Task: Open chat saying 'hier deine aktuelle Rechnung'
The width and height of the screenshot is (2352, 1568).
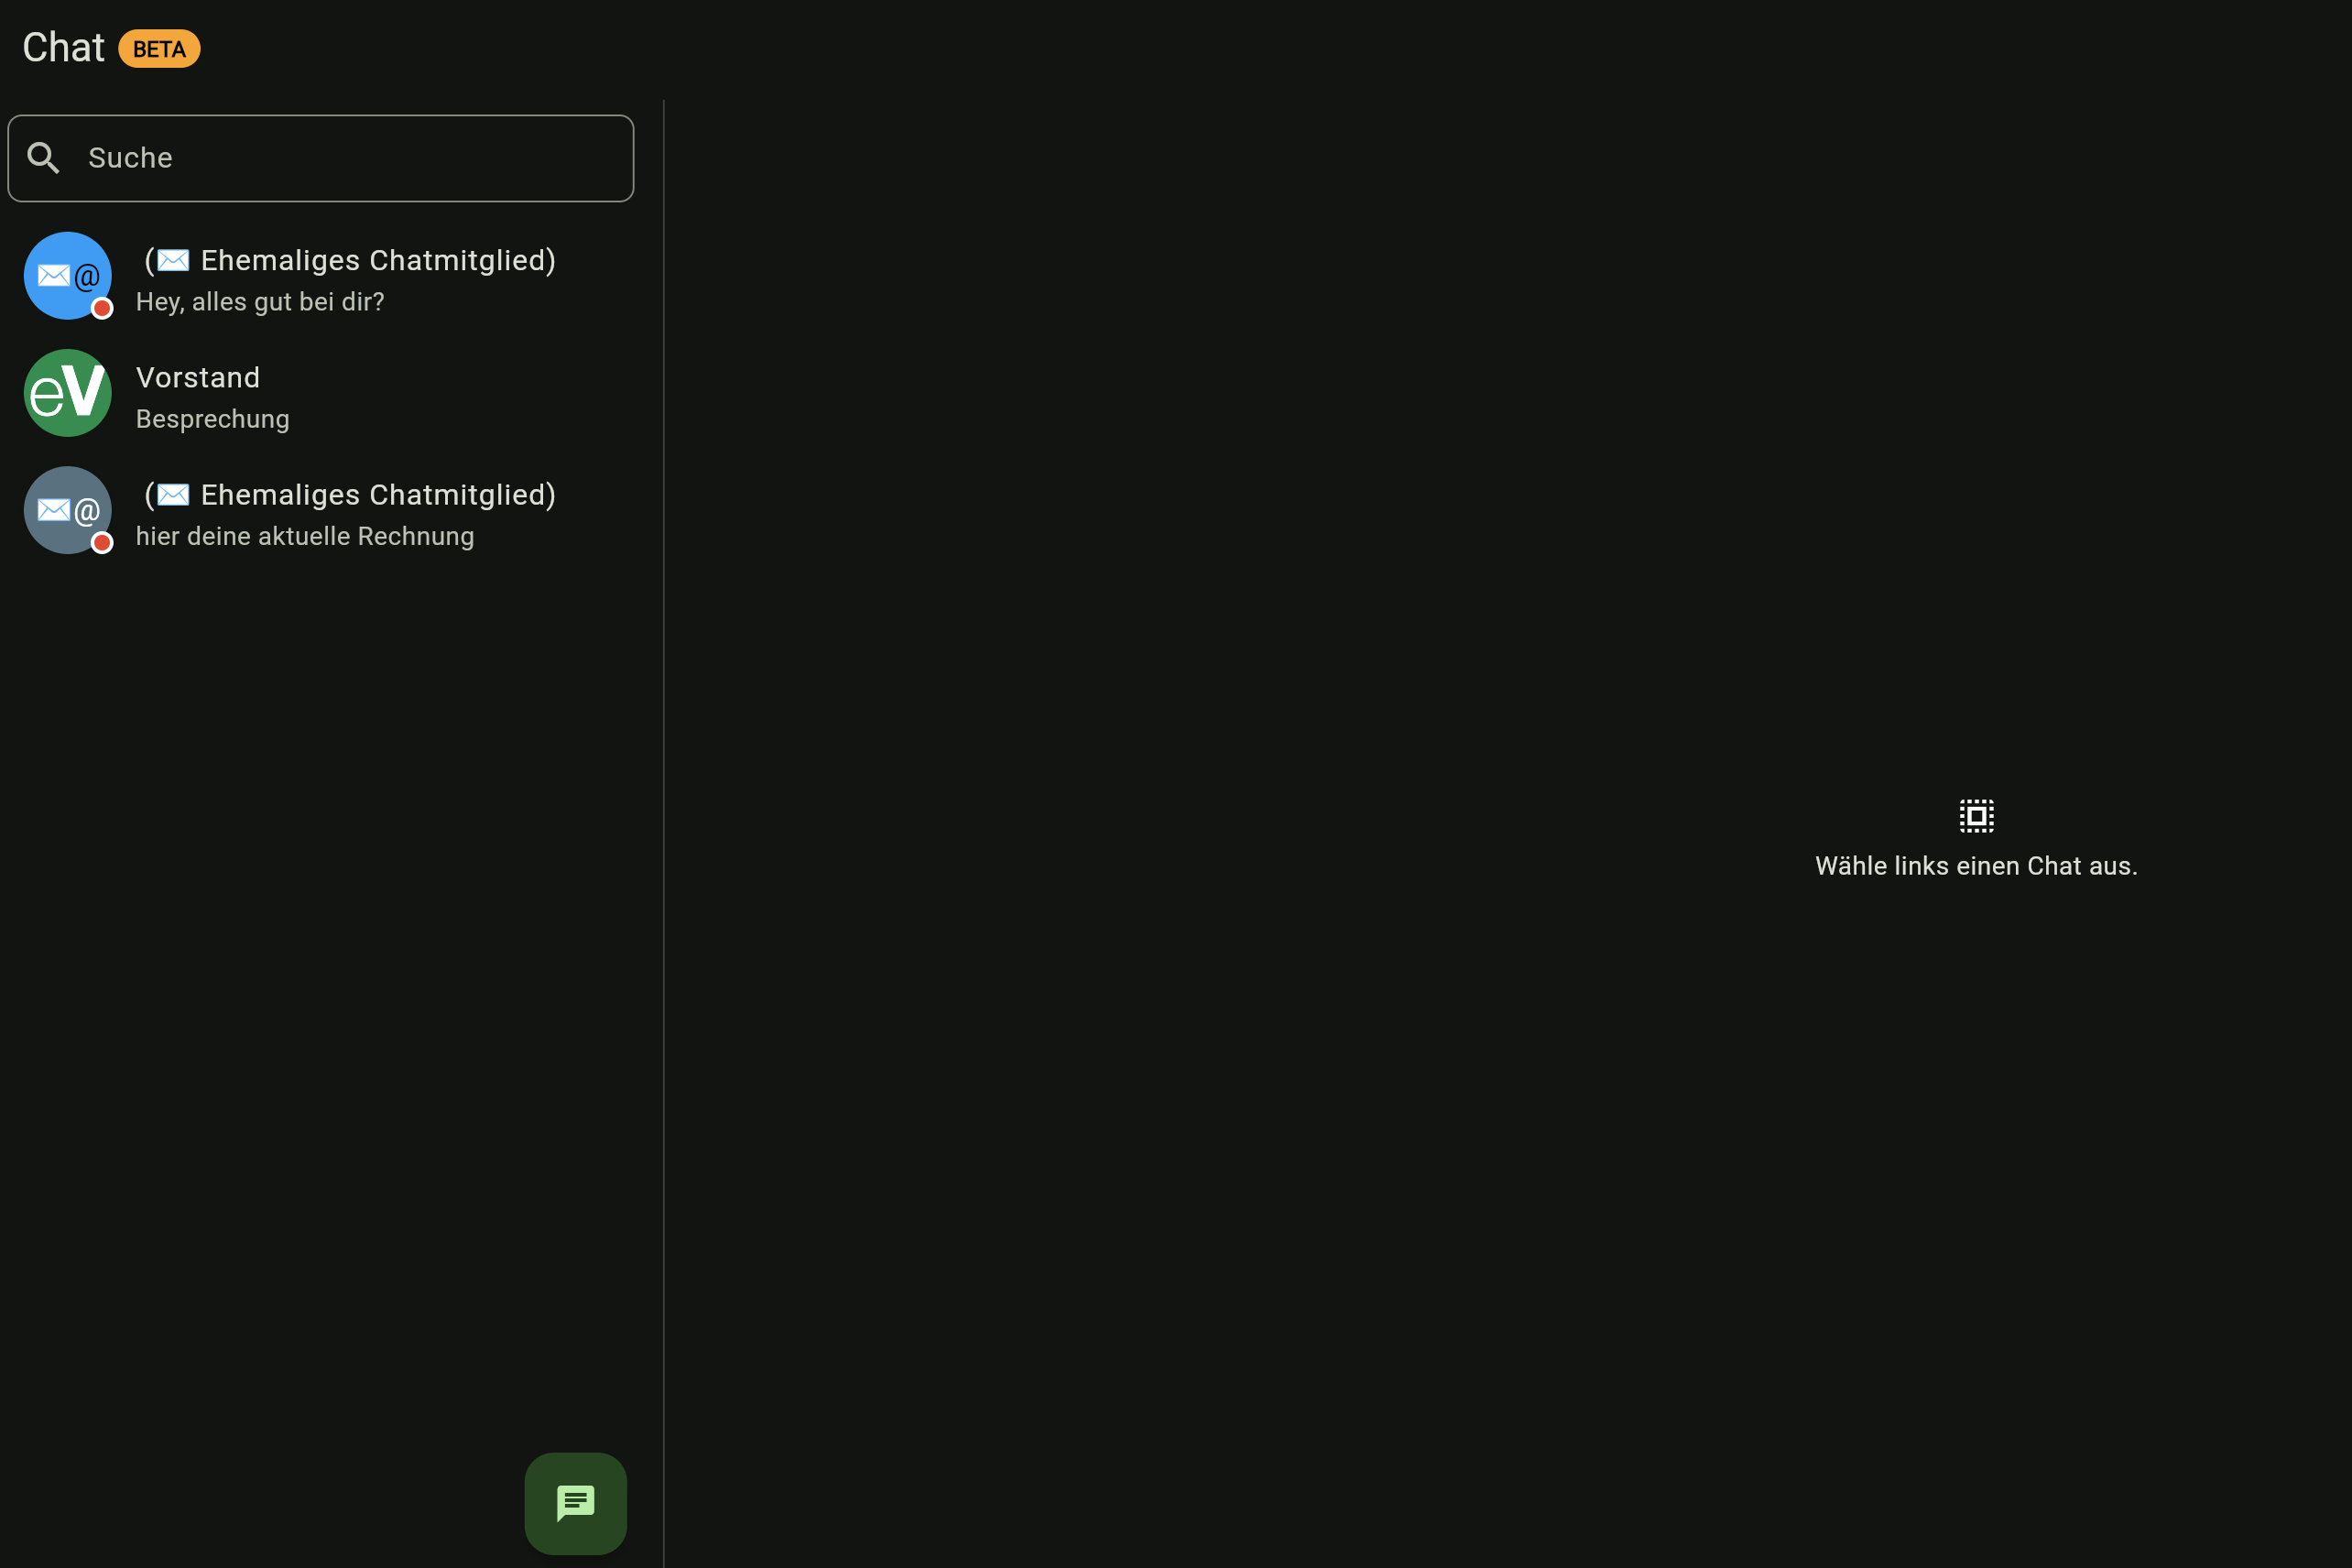Action: (305, 537)
